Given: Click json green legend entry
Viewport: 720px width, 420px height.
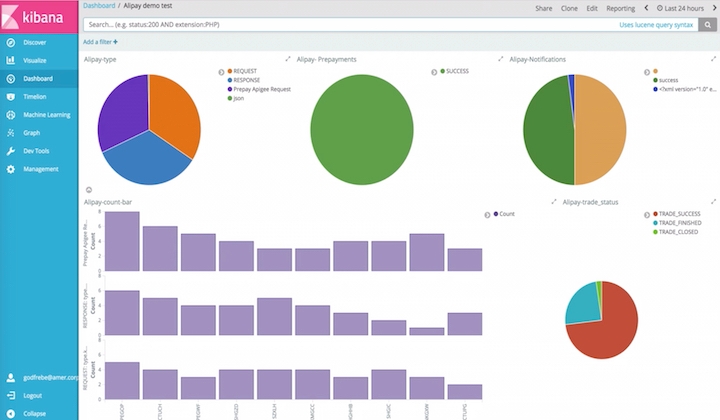Looking at the screenshot, I should tap(236, 98).
